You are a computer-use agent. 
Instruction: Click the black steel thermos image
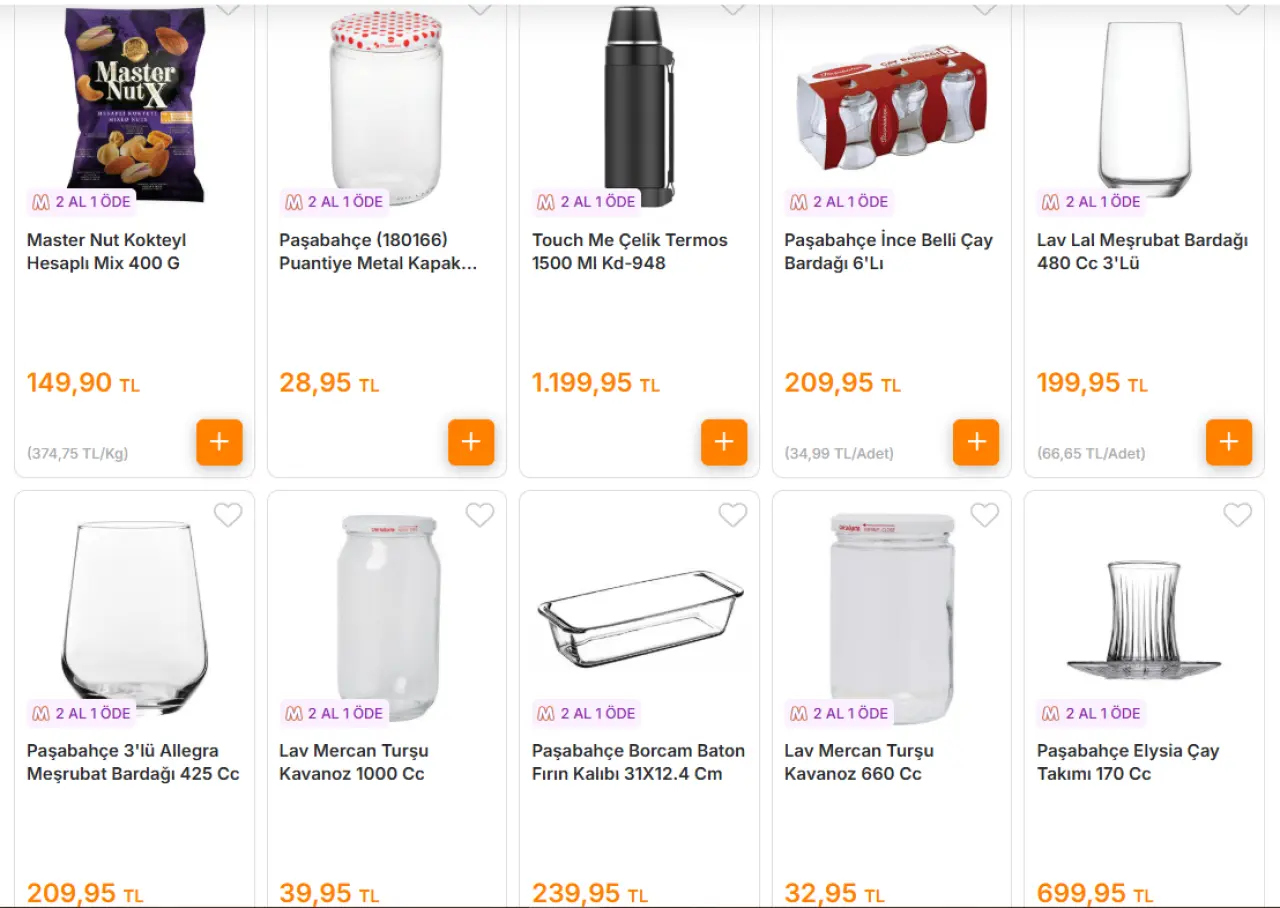[x=639, y=105]
